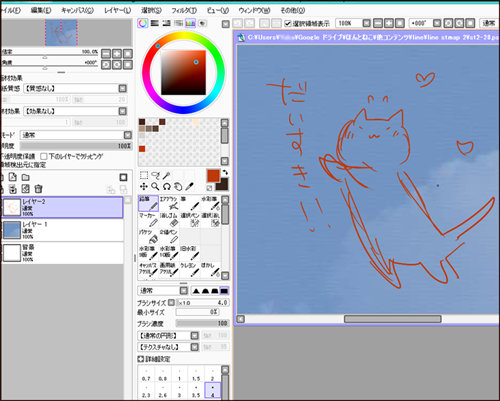Open the ウィンドウ Window menu
Screen dimensions: 500x401
pyautogui.click(x=254, y=10)
